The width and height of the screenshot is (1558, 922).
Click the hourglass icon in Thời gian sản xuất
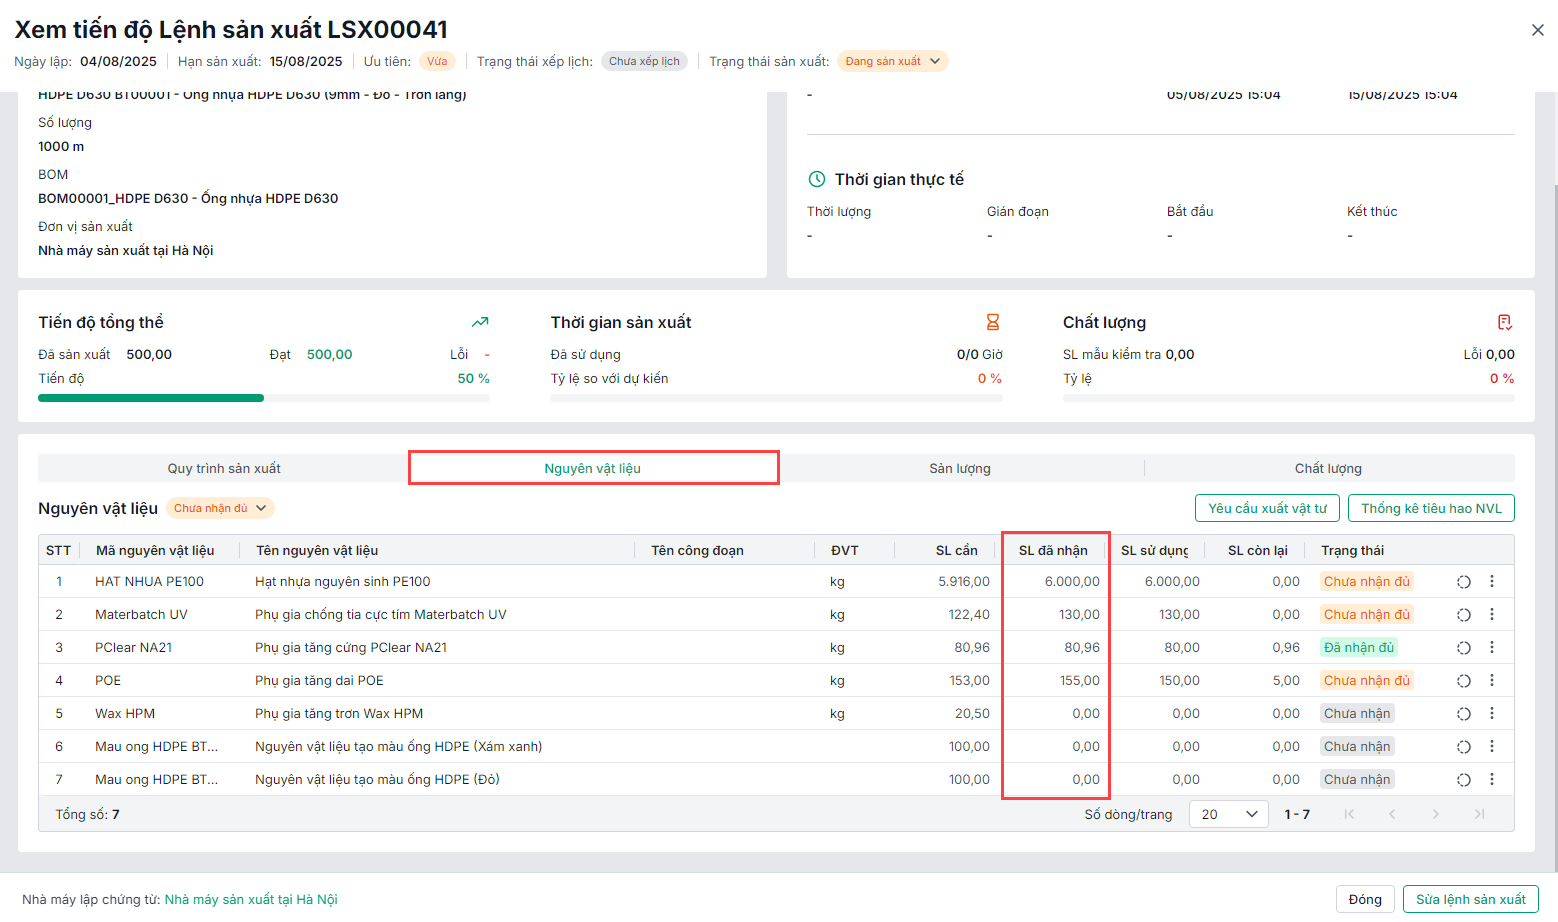992,322
